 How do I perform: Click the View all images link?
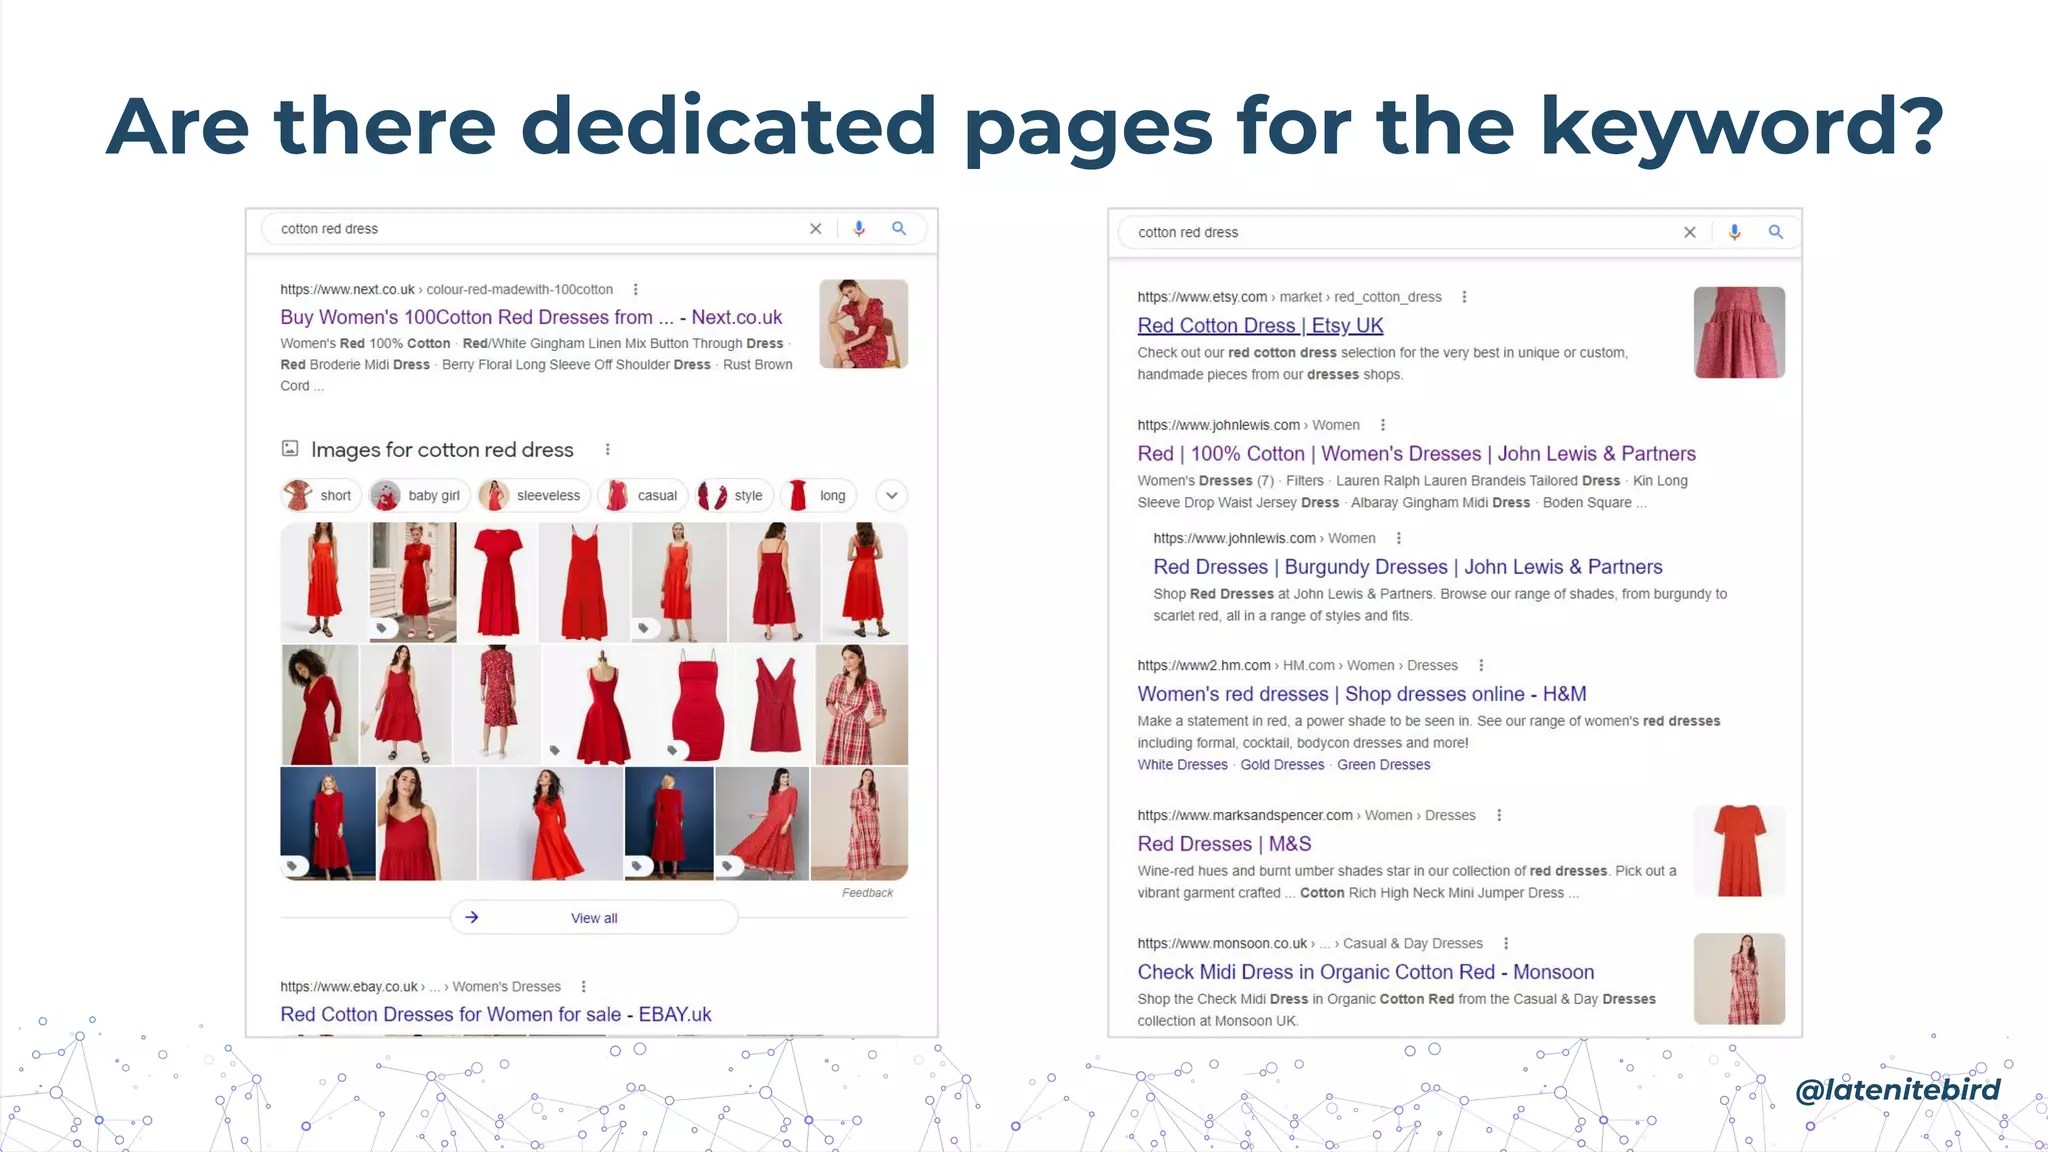[594, 918]
